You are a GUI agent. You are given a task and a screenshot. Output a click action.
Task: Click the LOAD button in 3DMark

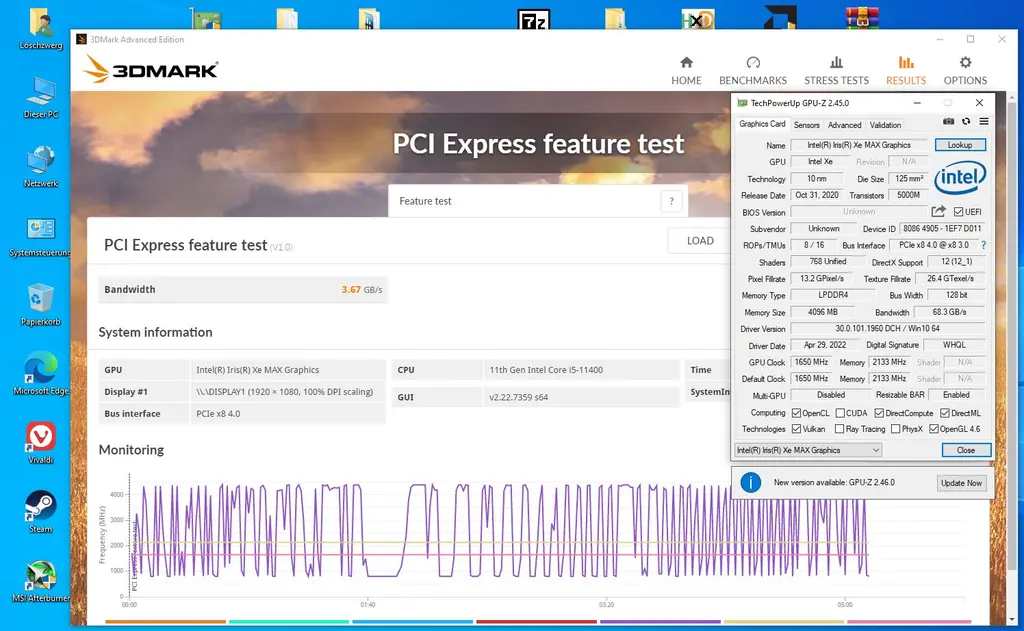[700, 241]
